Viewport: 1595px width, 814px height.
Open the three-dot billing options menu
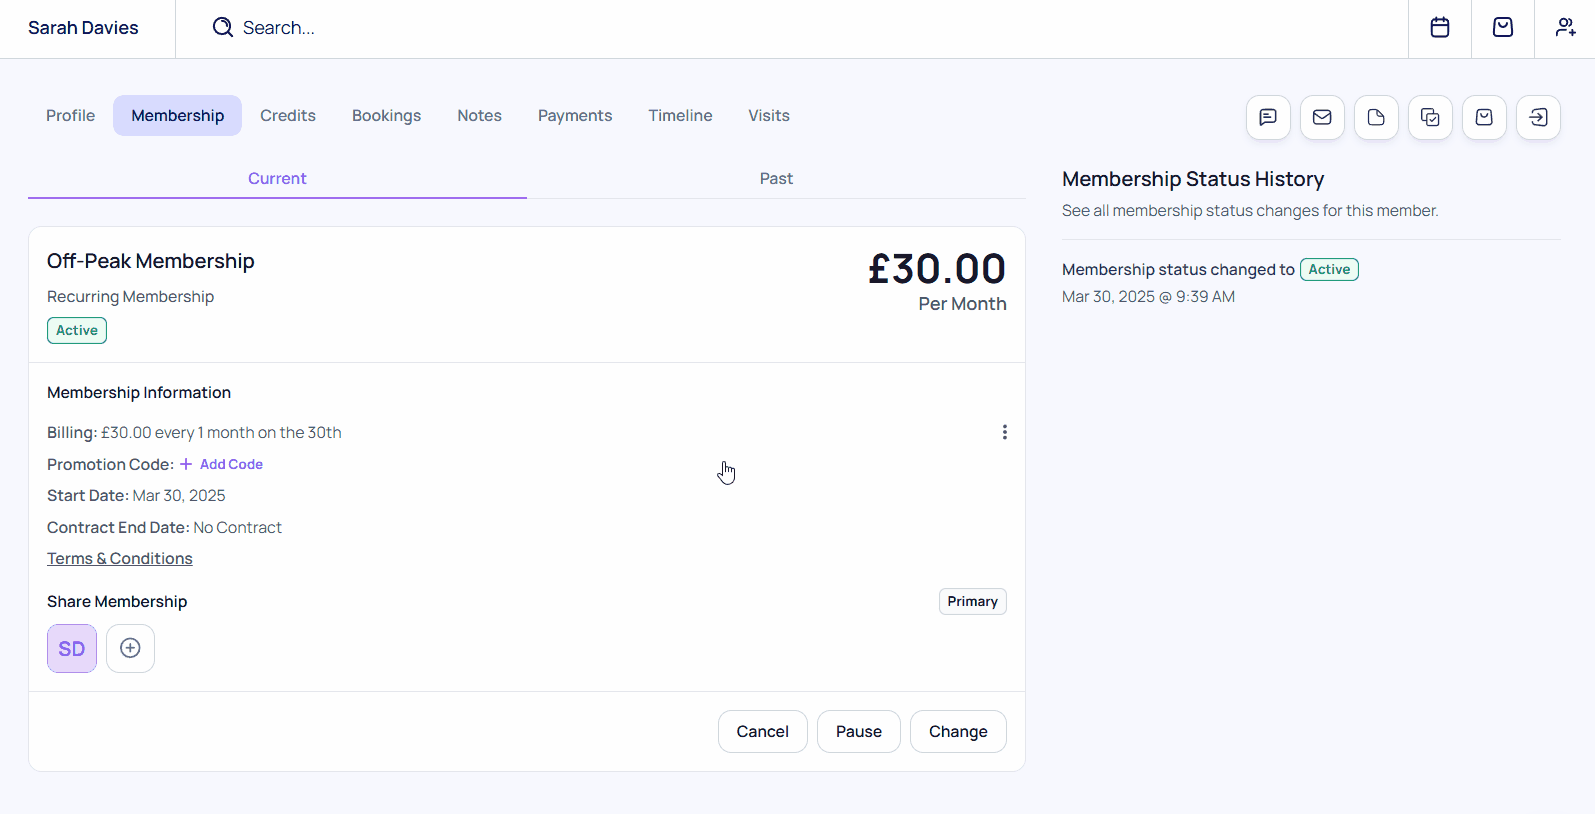pyautogui.click(x=1004, y=432)
